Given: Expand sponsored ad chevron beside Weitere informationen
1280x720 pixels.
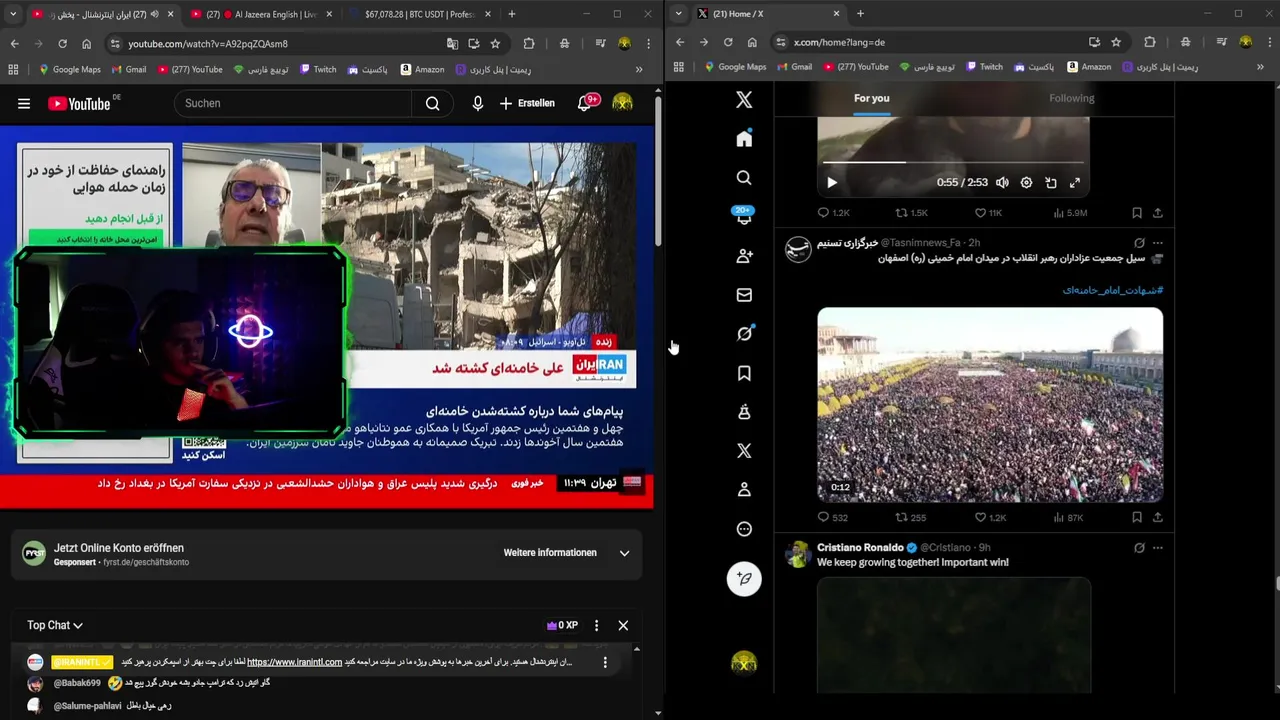Looking at the screenshot, I should (624, 553).
